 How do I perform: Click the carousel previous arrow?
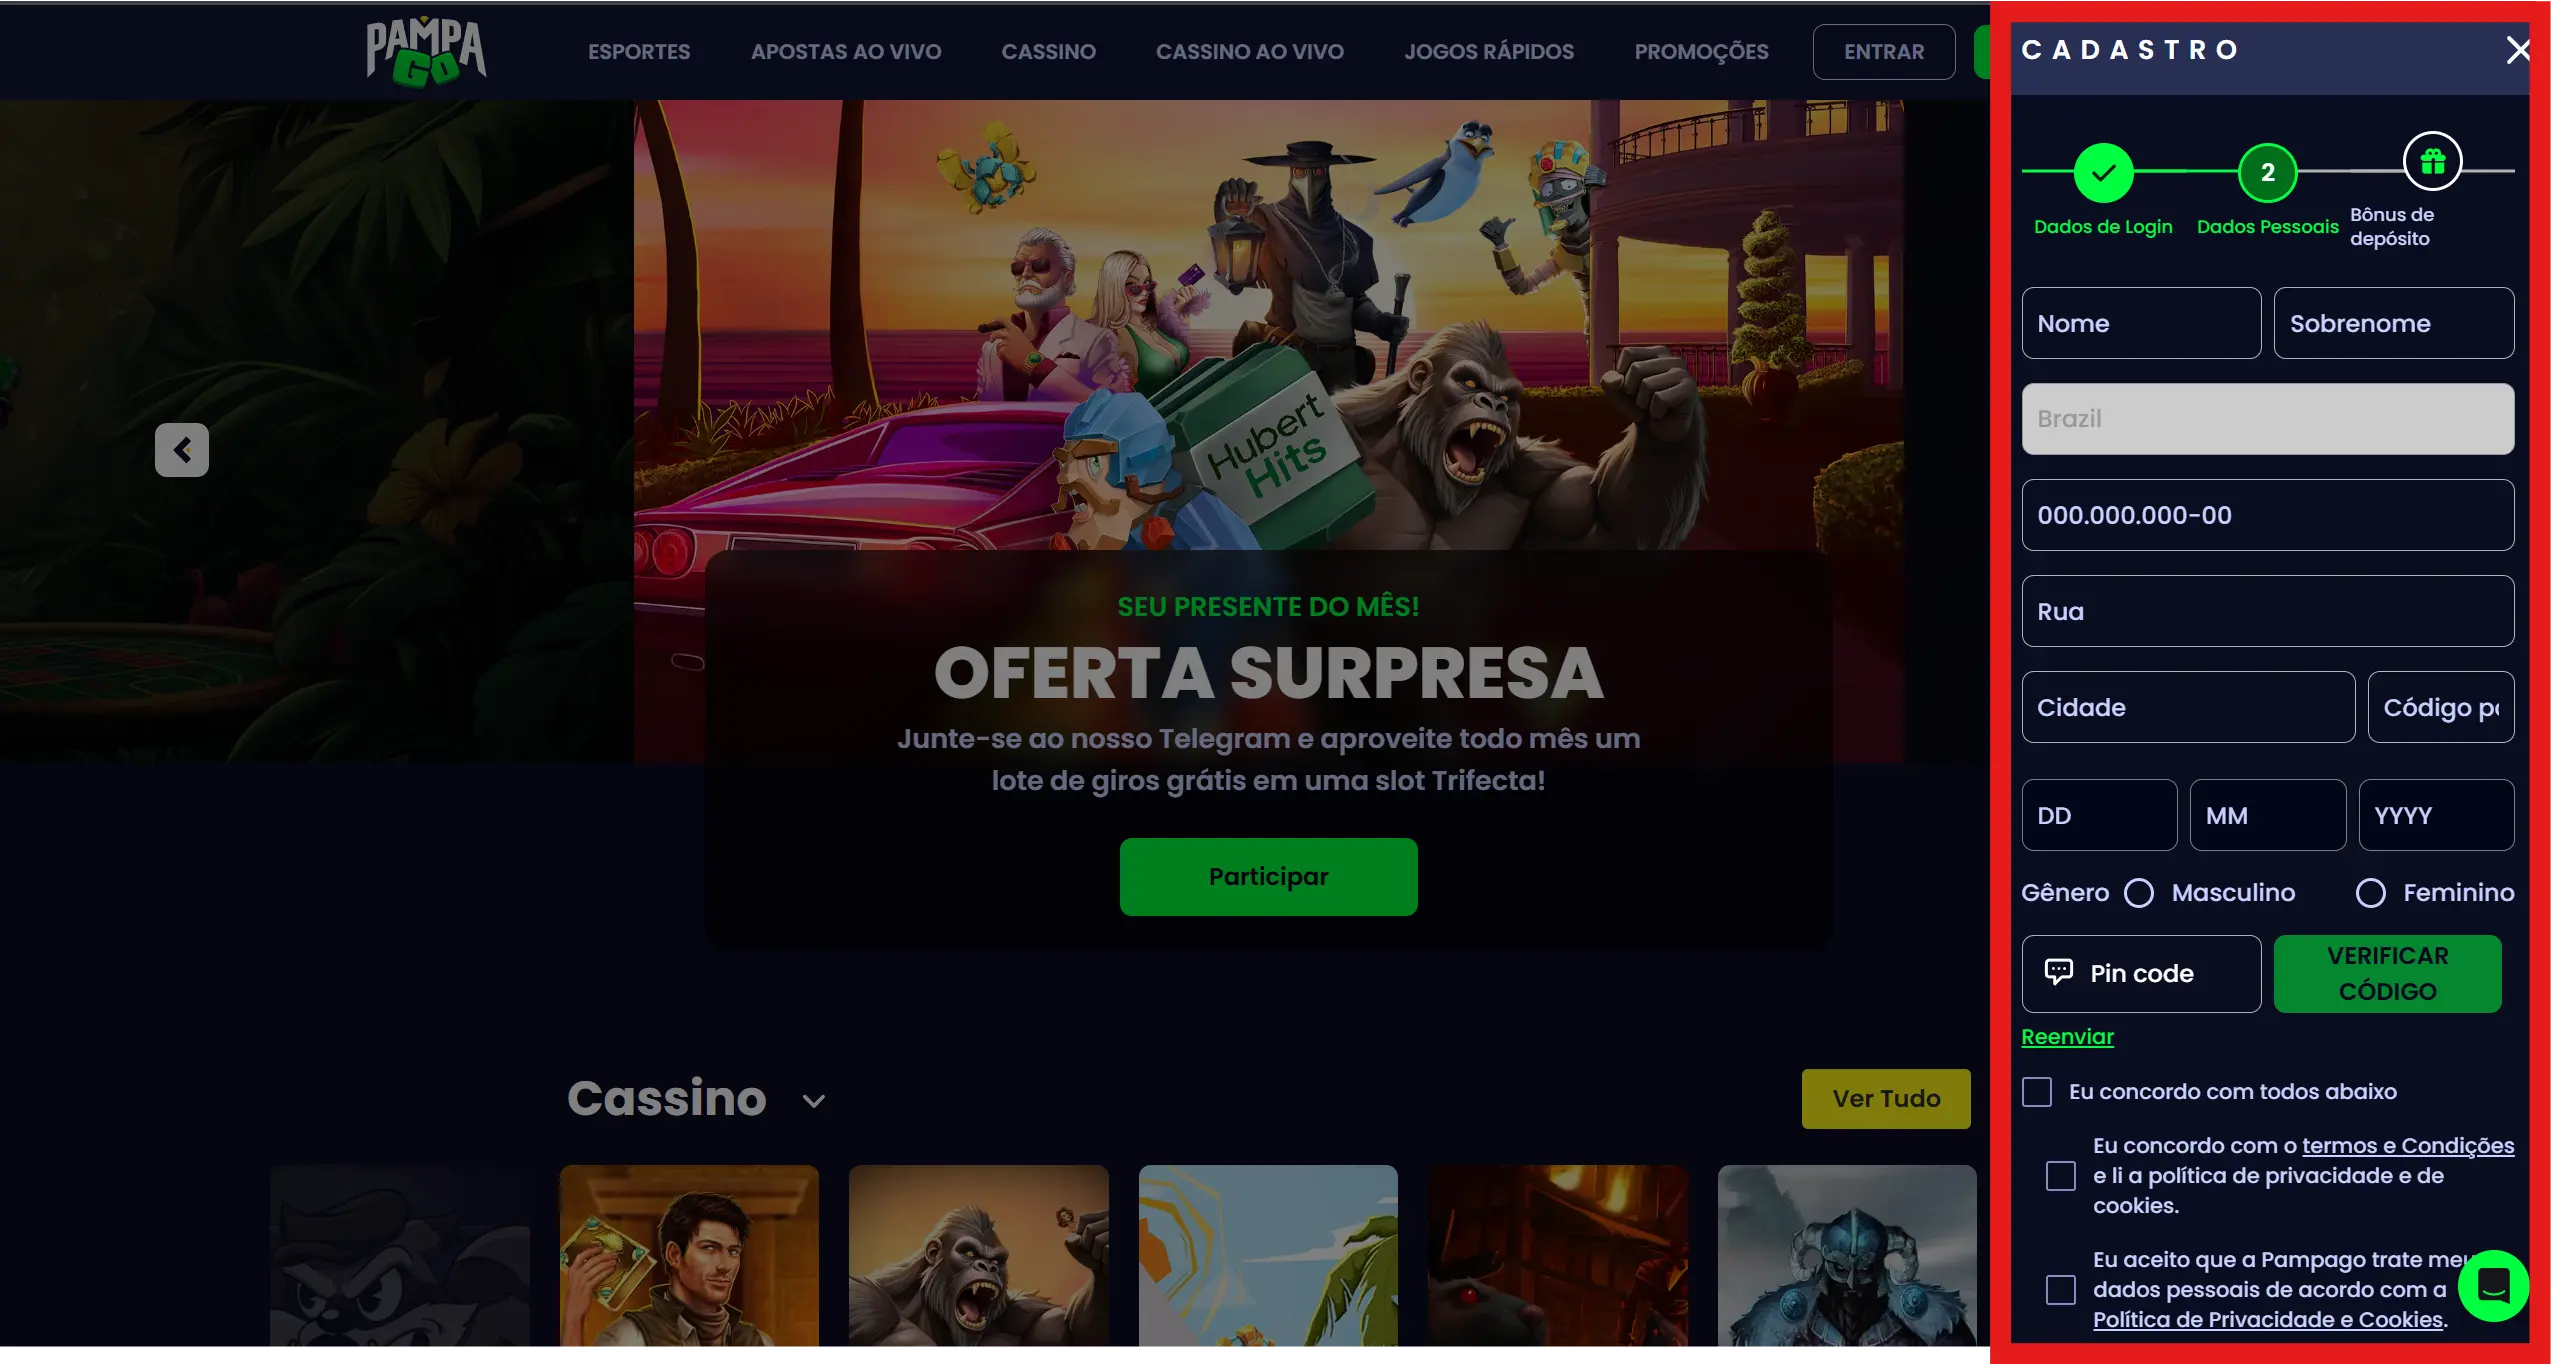click(x=182, y=450)
